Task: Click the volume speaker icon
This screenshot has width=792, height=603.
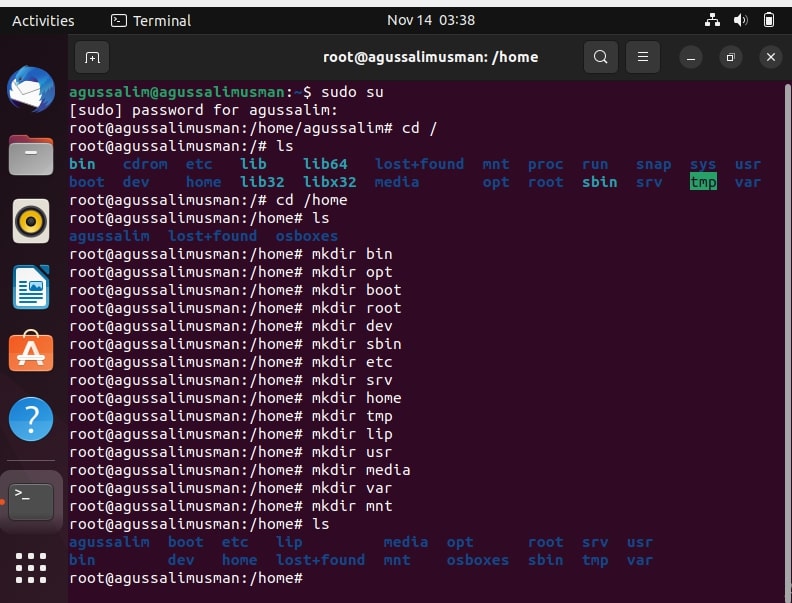Action: (x=740, y=20)
